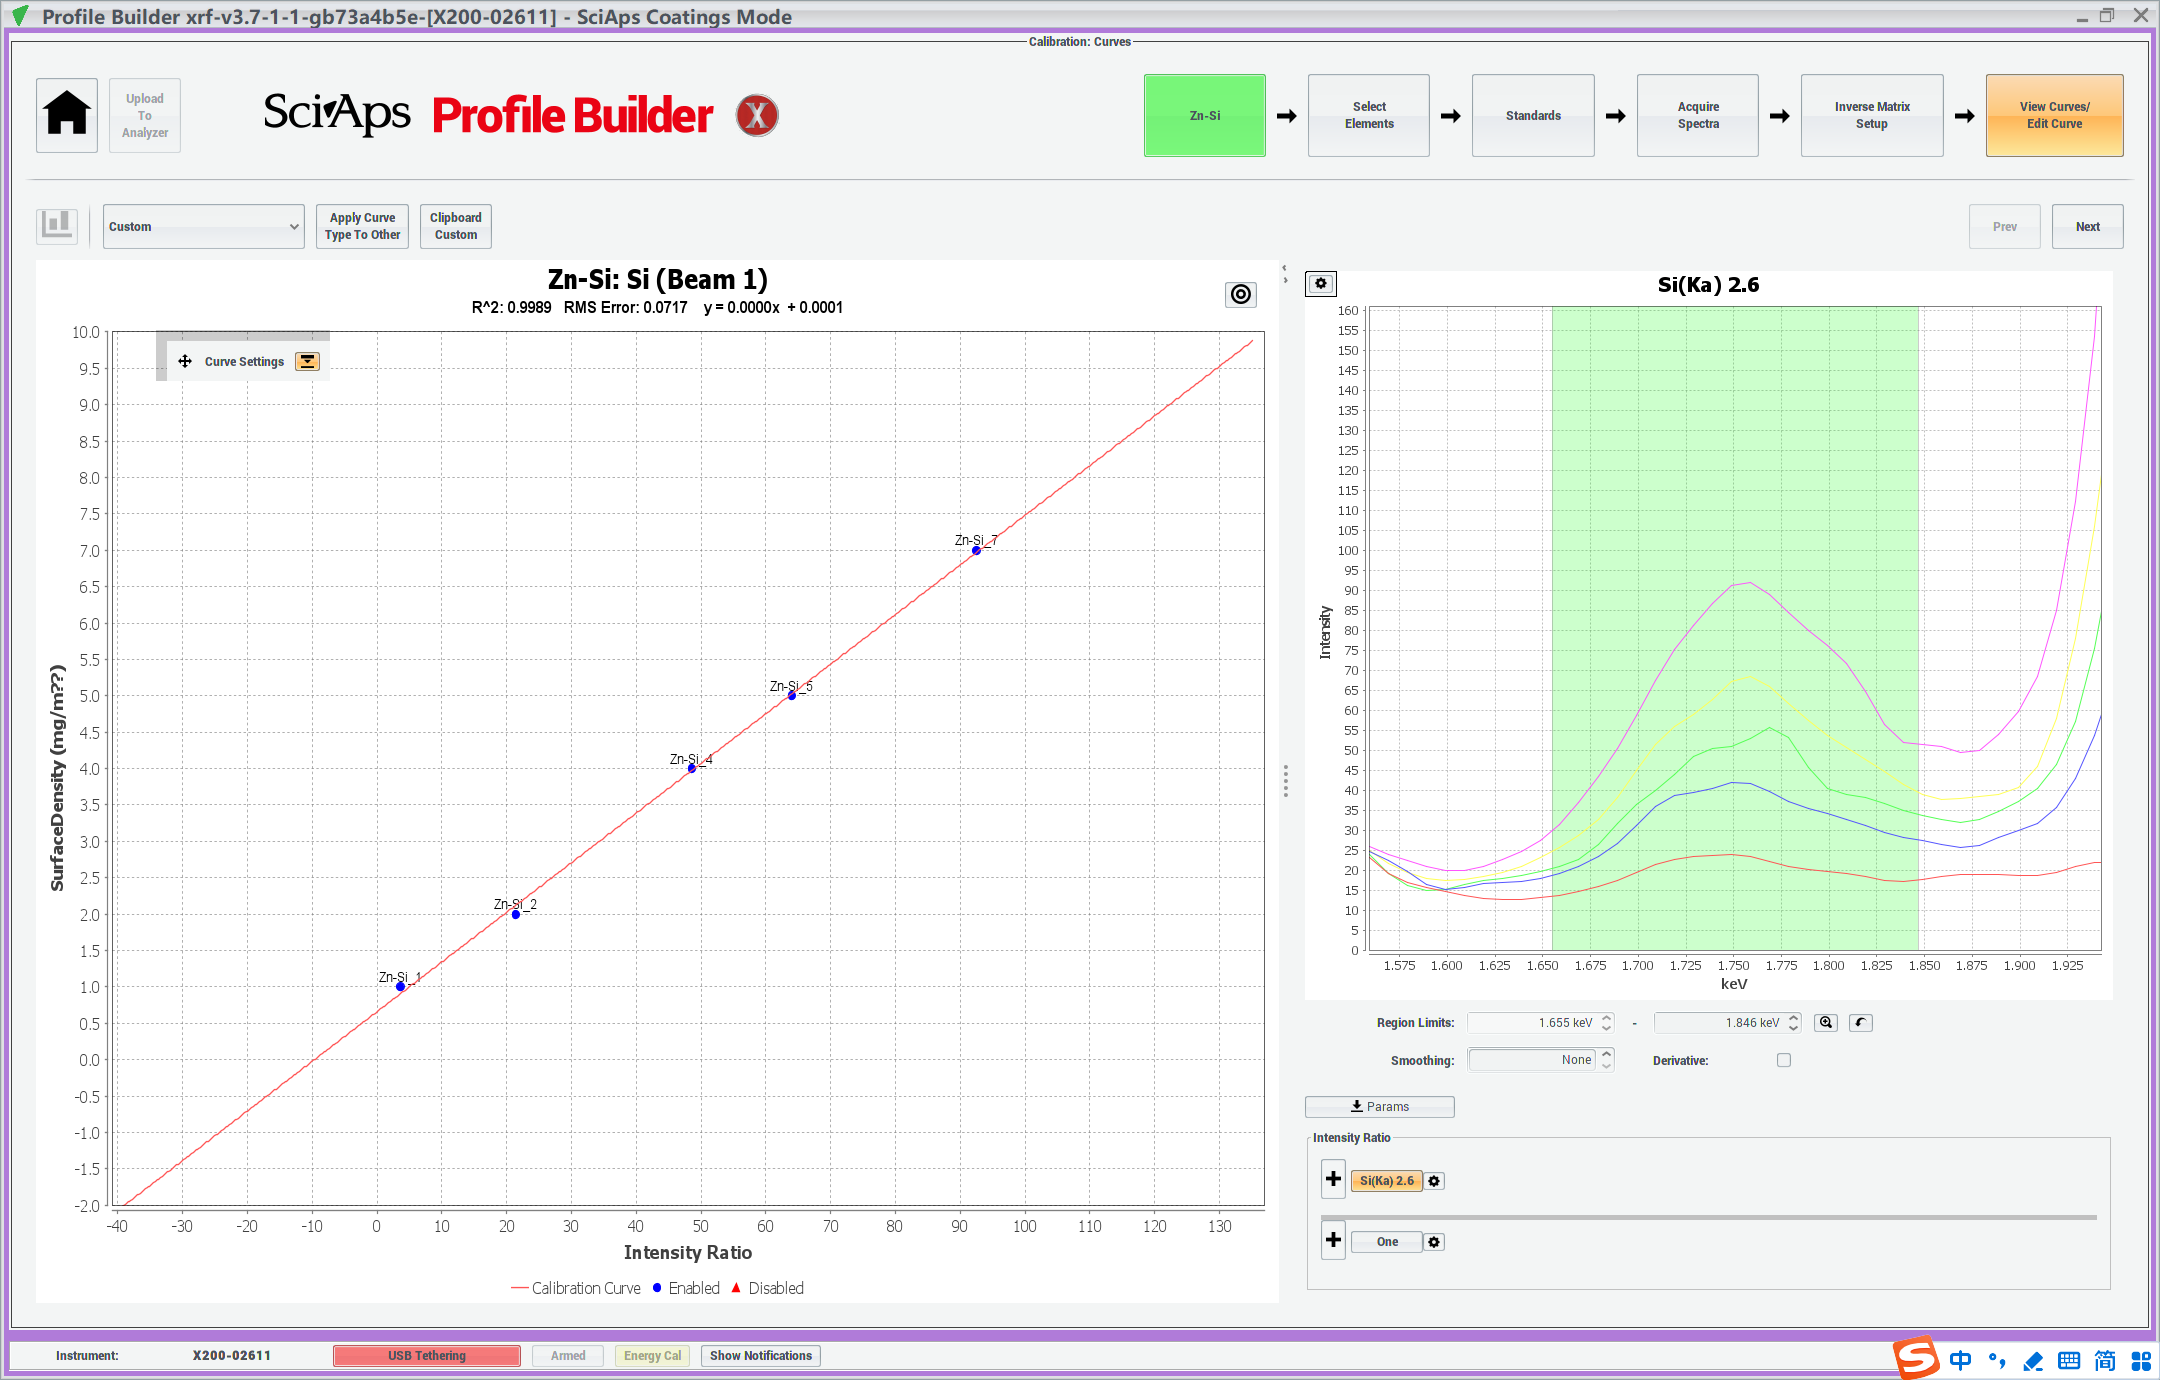Go to the Home screen icon
2160x1380 pixels.
click(x=67, y=115)
